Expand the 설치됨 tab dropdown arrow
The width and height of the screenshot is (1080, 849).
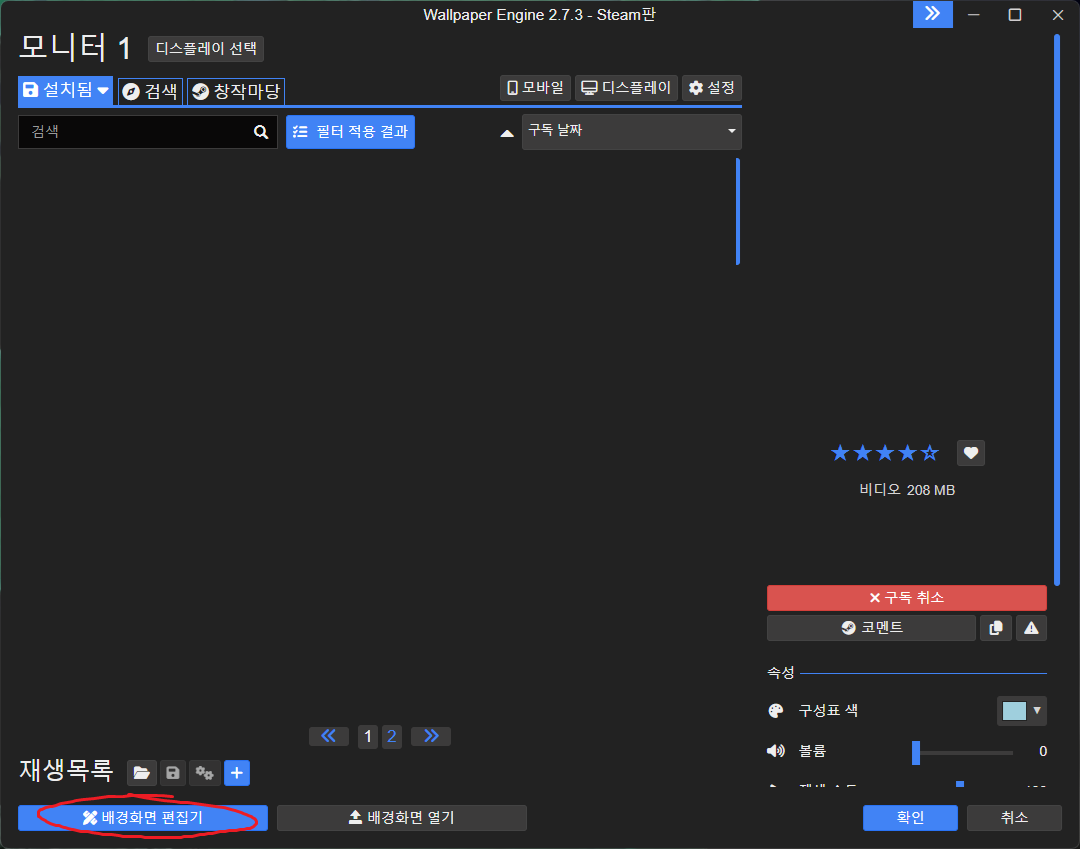tap(103, 90)
